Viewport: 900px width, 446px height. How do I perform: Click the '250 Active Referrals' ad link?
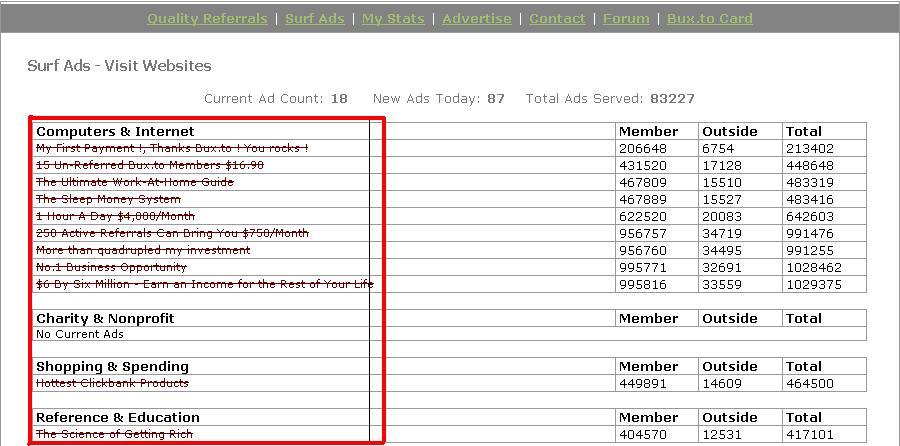172,233
